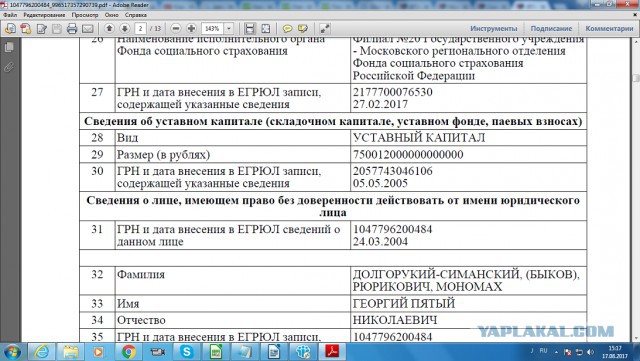Click the page number field showing 2

click(140, 29)
